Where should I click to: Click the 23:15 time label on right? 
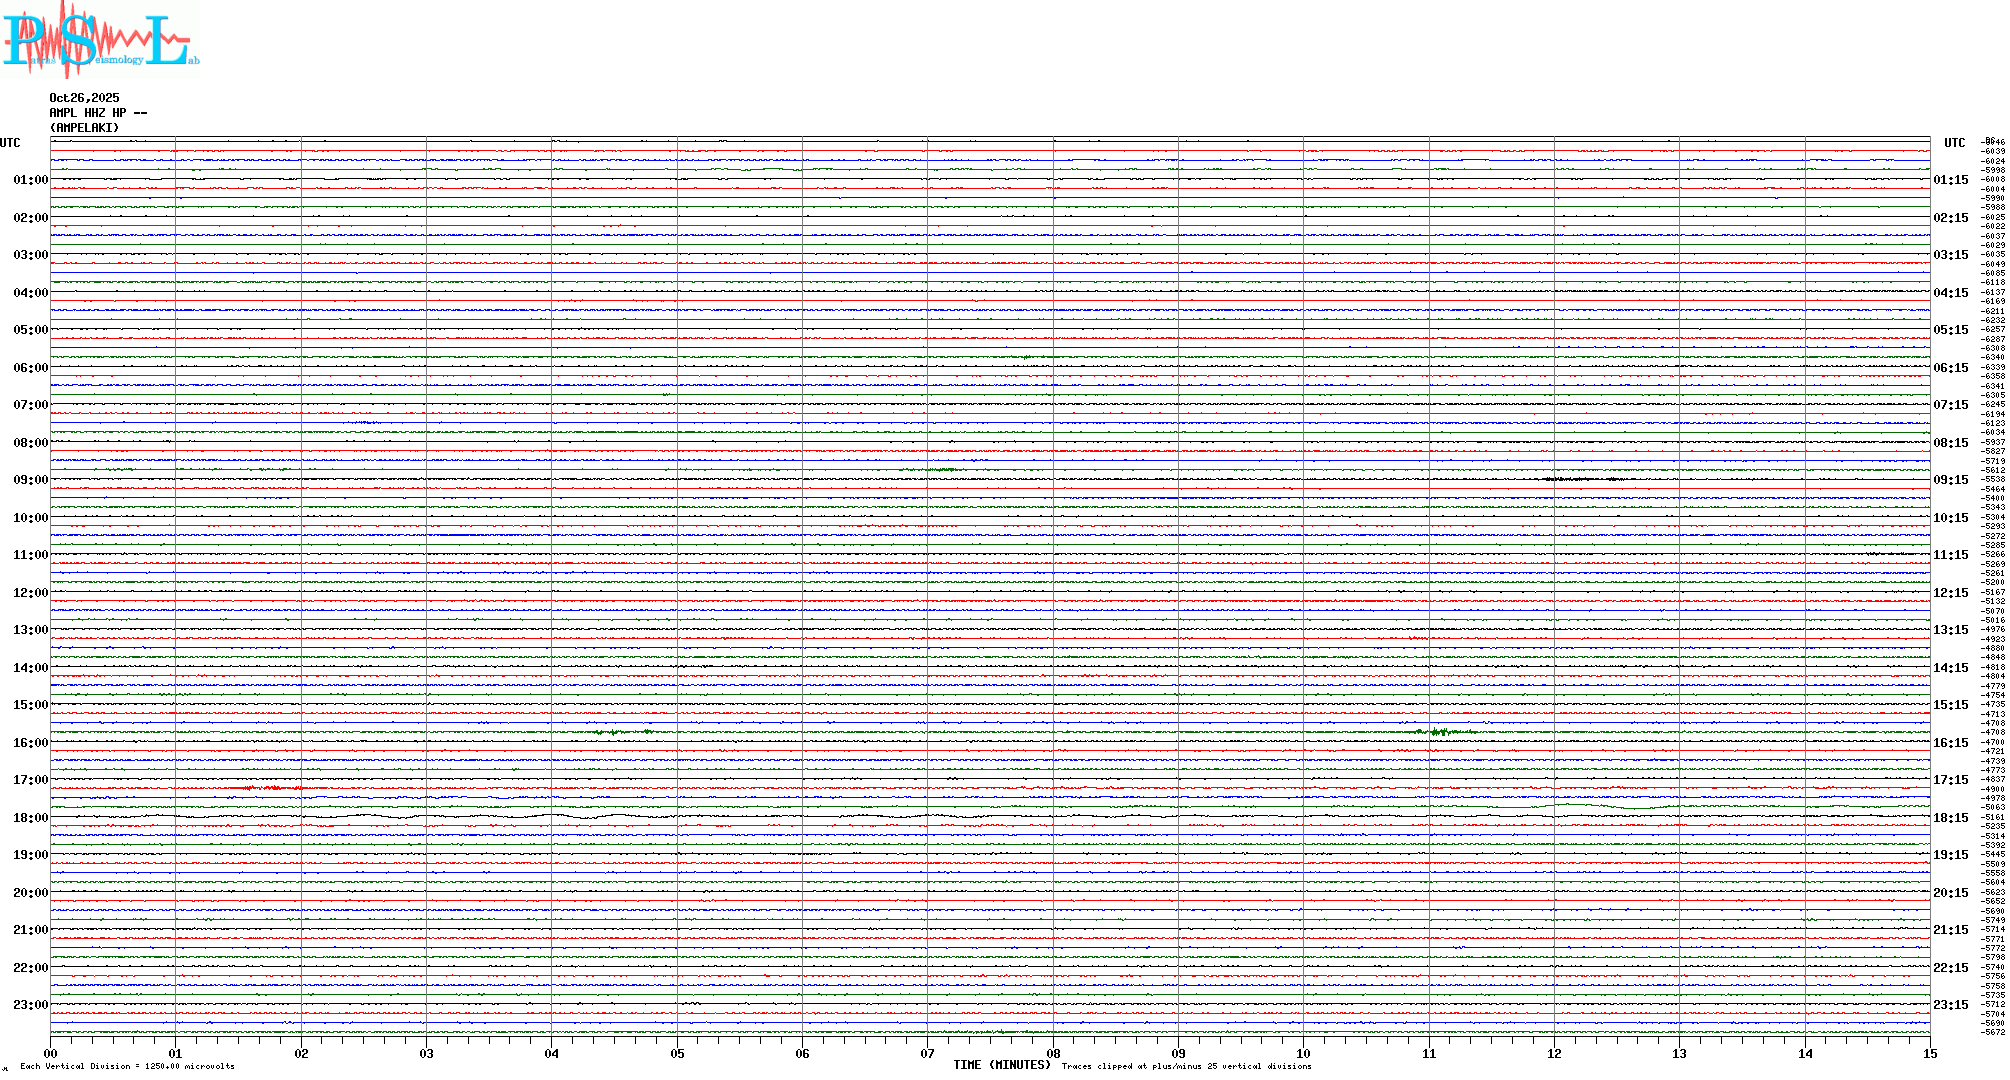1950,1005
